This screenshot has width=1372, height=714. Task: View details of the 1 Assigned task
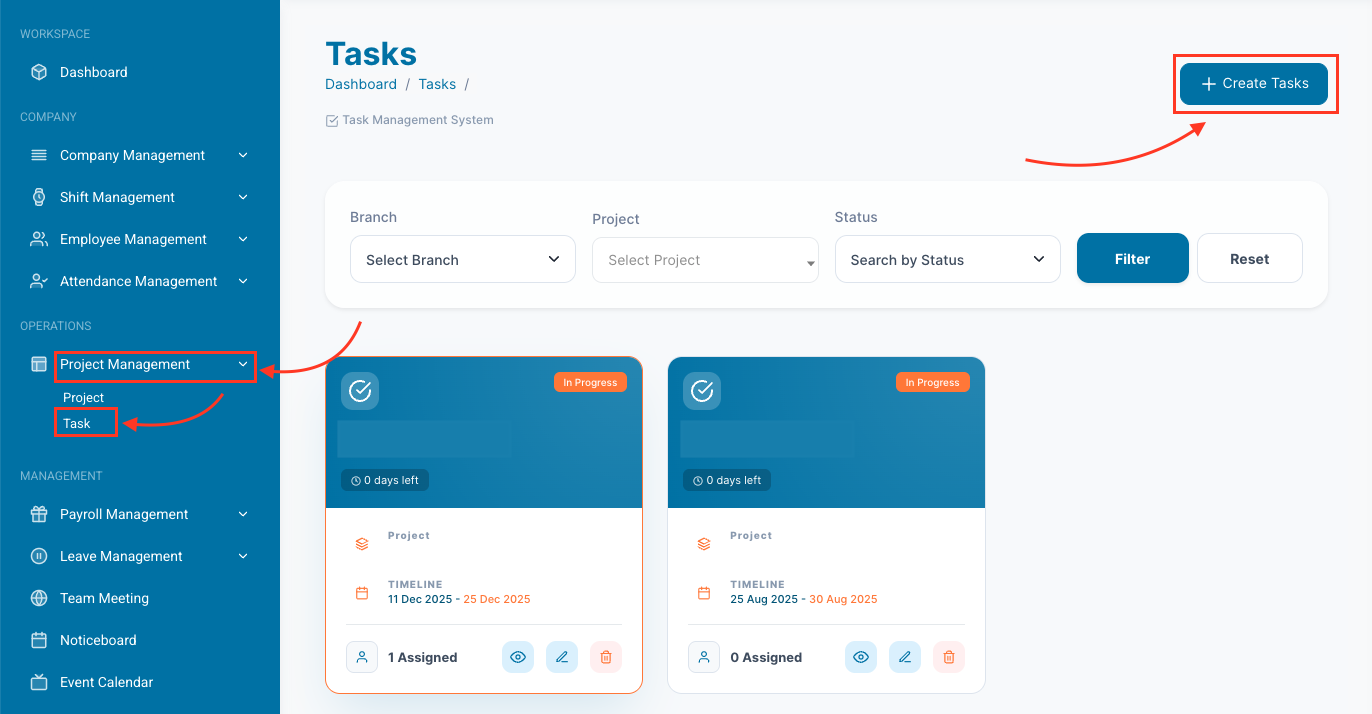[518, 657]
